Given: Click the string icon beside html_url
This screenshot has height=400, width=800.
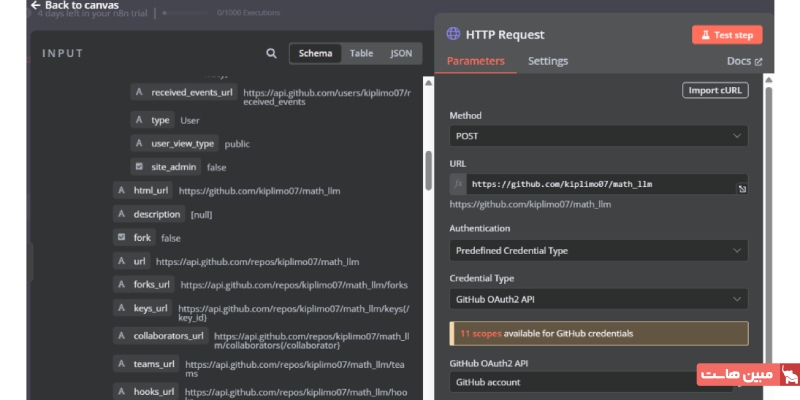Looking at the screenshot, I should coord(121,190).
